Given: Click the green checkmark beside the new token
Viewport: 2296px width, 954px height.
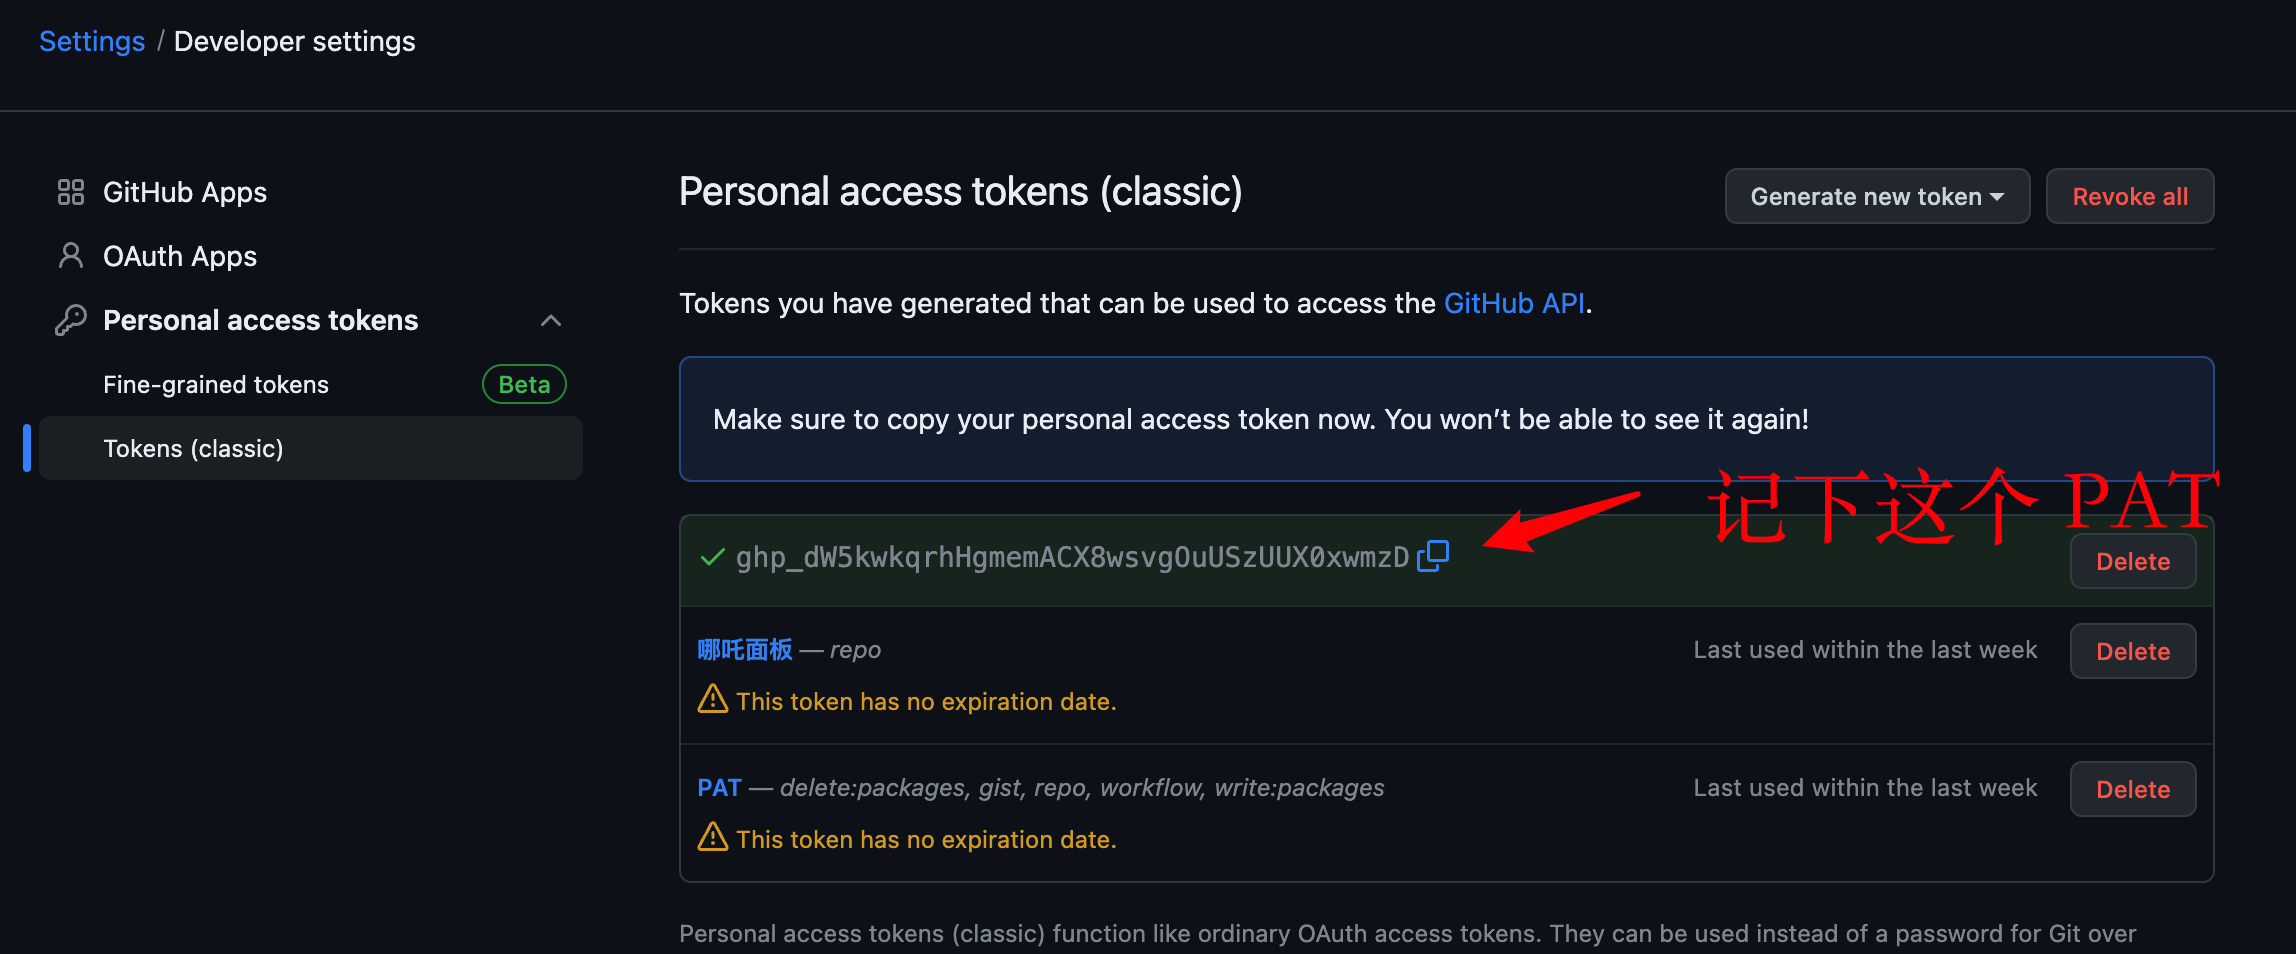Looking at the screenshot, I should point(712,557).
